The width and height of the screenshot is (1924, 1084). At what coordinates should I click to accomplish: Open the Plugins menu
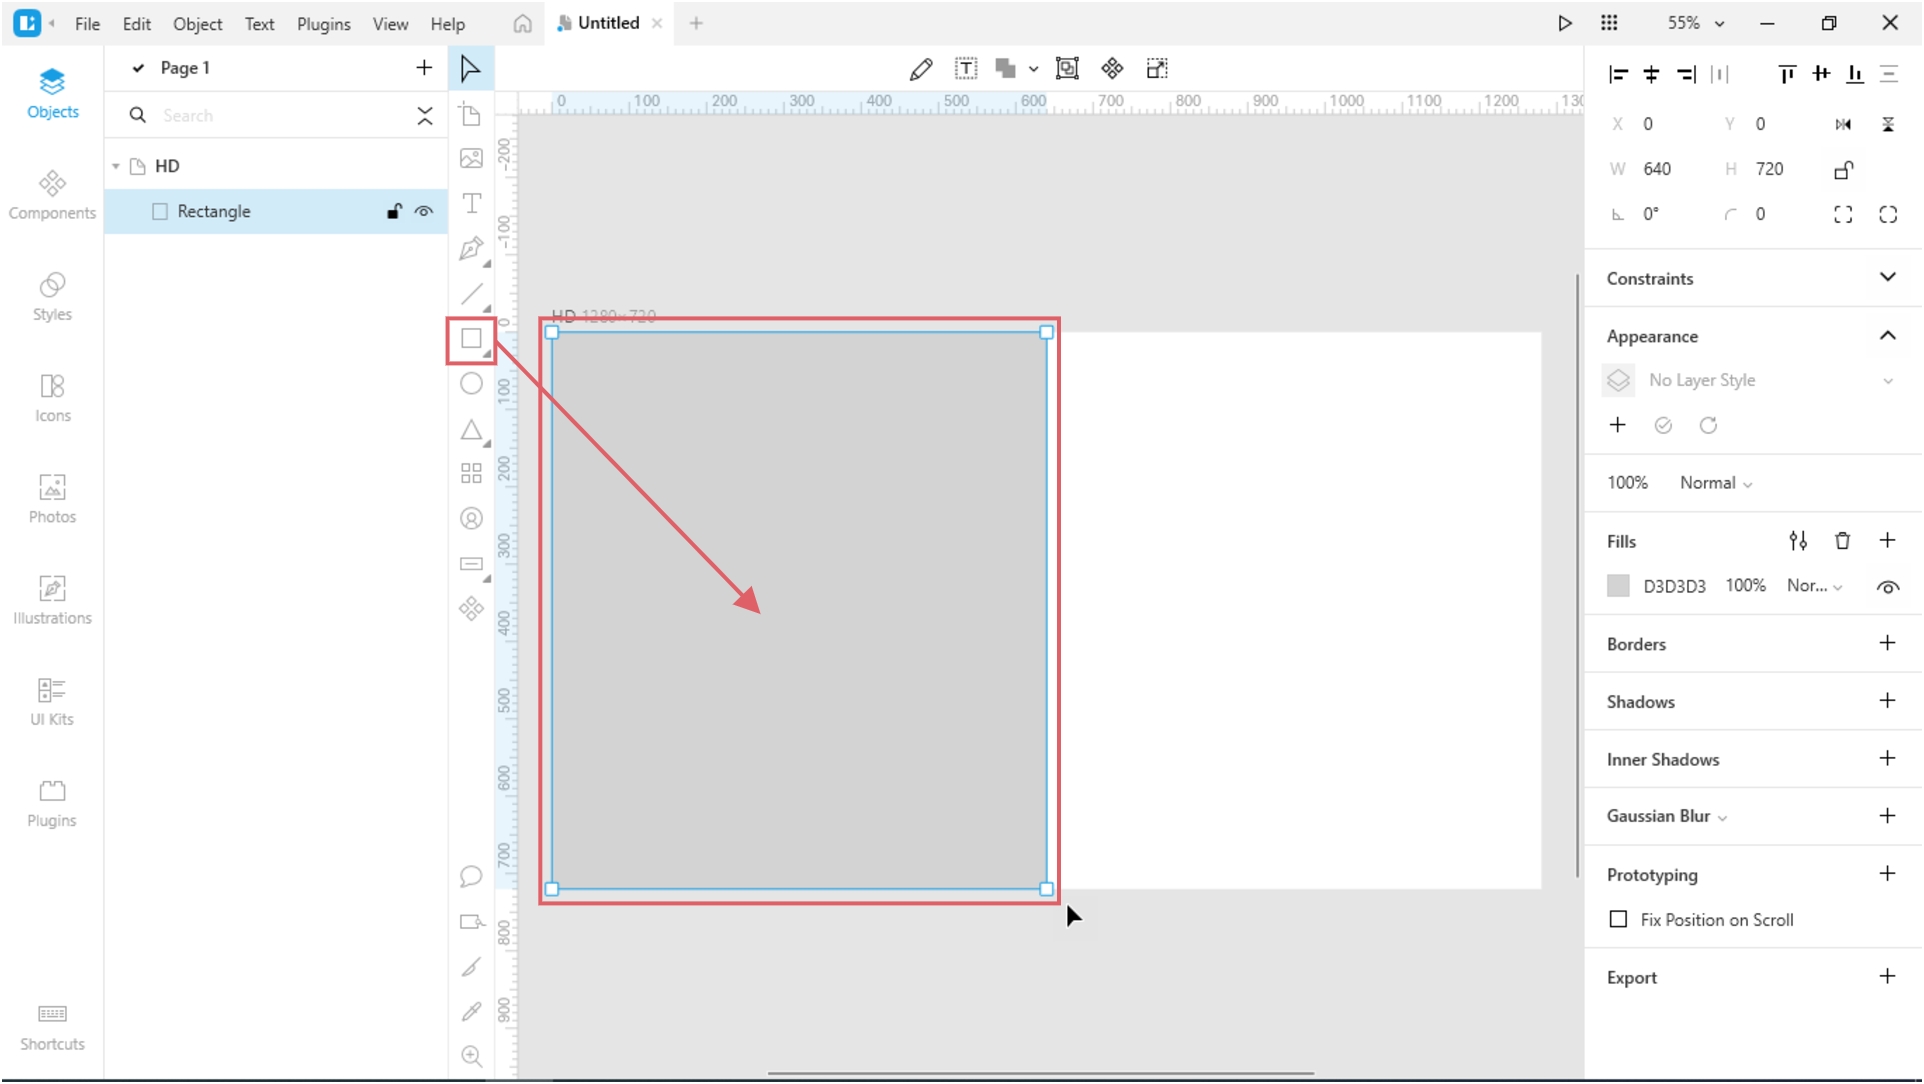tap(323, 24)
